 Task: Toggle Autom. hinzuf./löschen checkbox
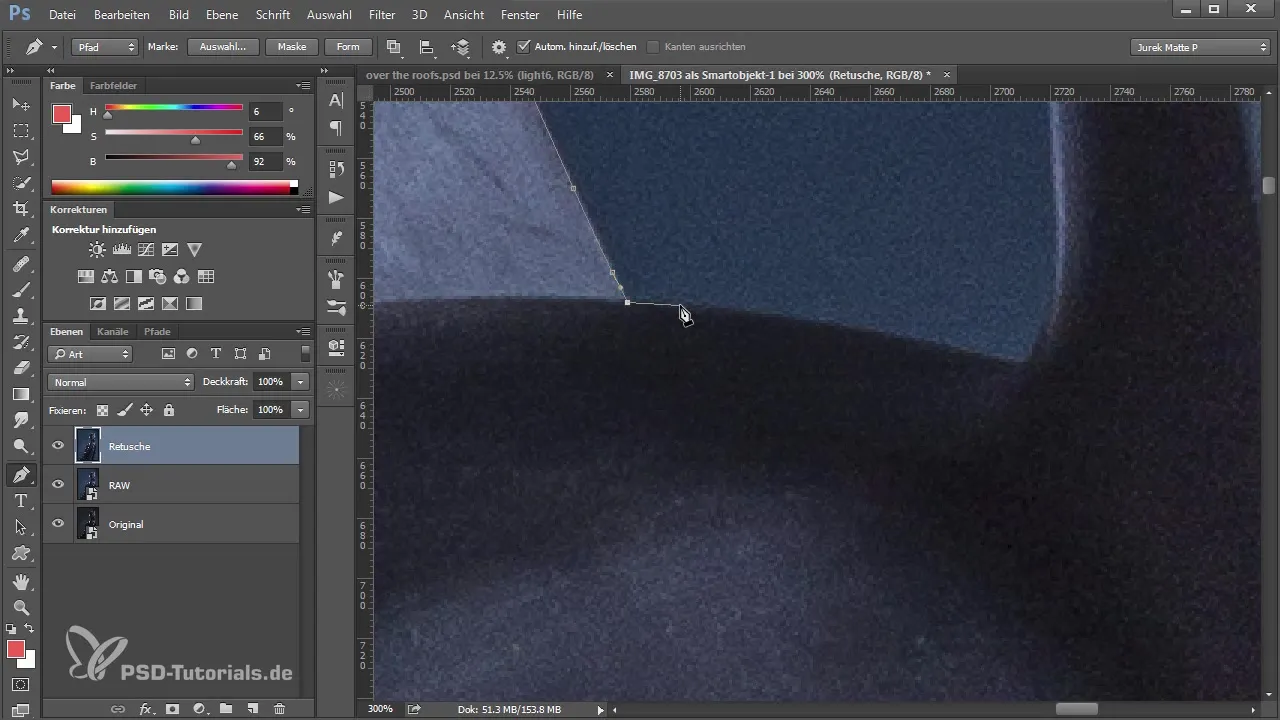coord(523,47)
